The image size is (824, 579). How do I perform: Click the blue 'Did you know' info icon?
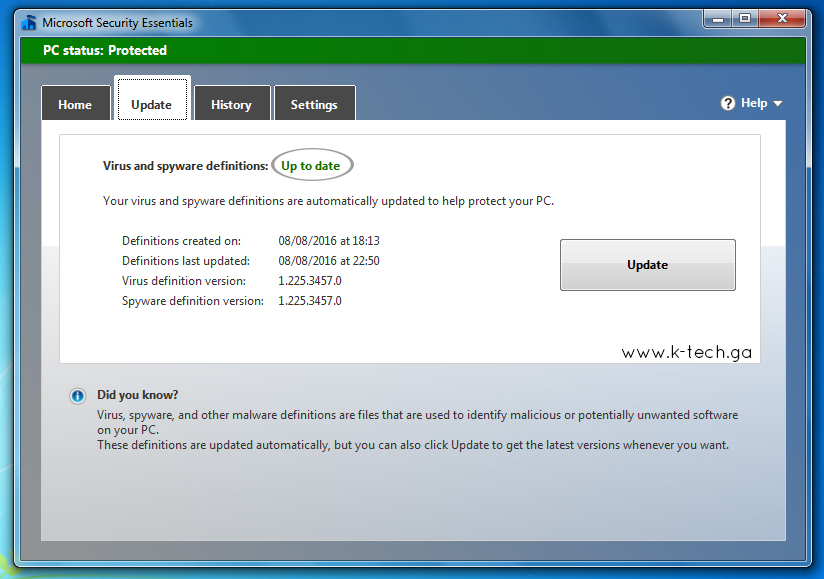click(x=77, y=396)
